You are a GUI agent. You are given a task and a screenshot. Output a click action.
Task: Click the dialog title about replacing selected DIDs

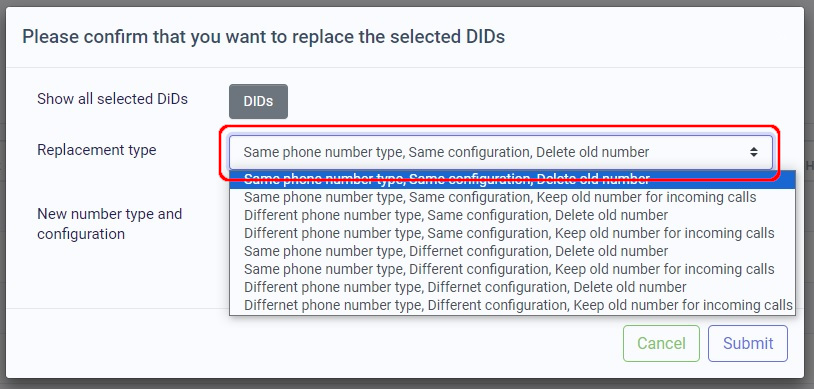pos(264,37)
